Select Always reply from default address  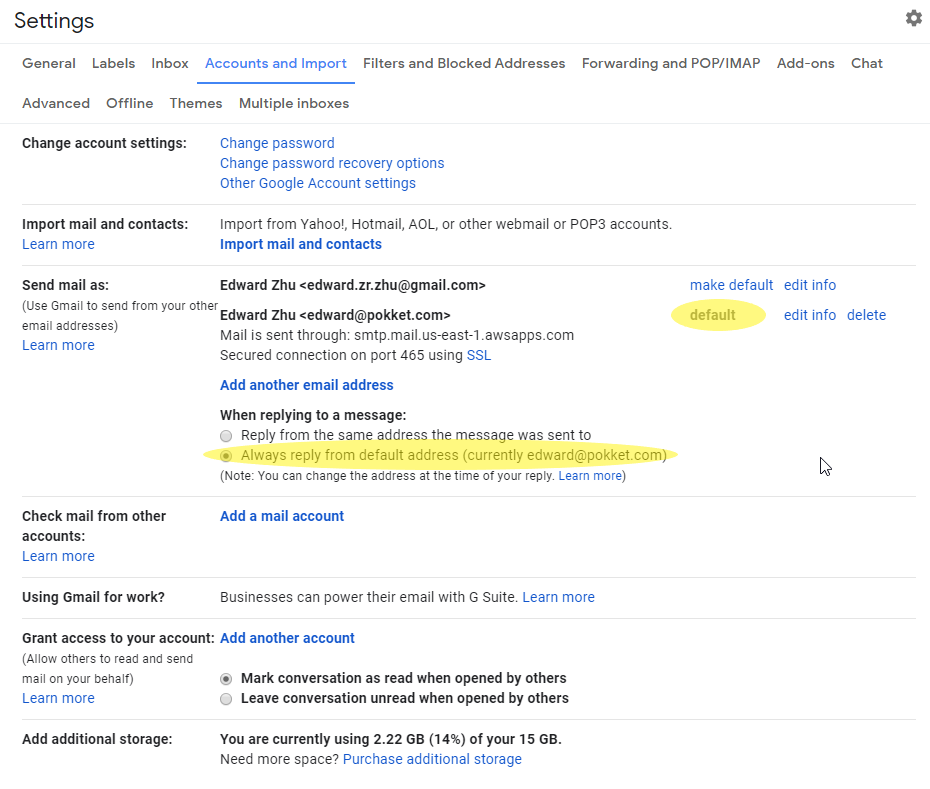coord(226,456)
